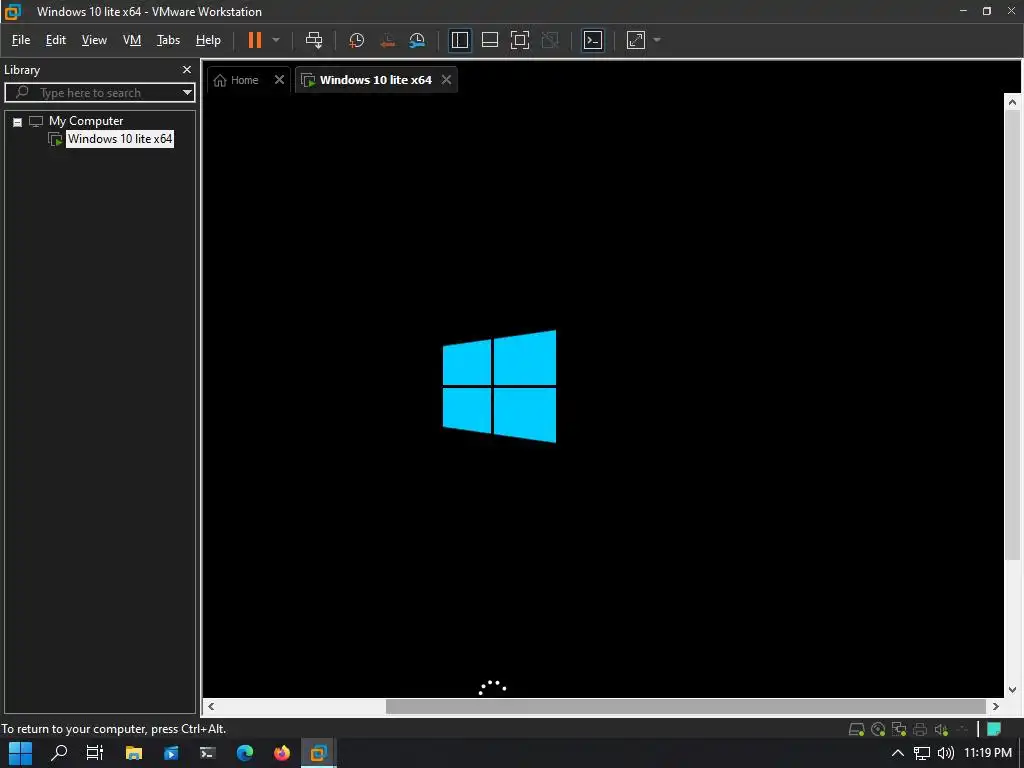Open File Explorer from the taskbar

tap(134, 753)
